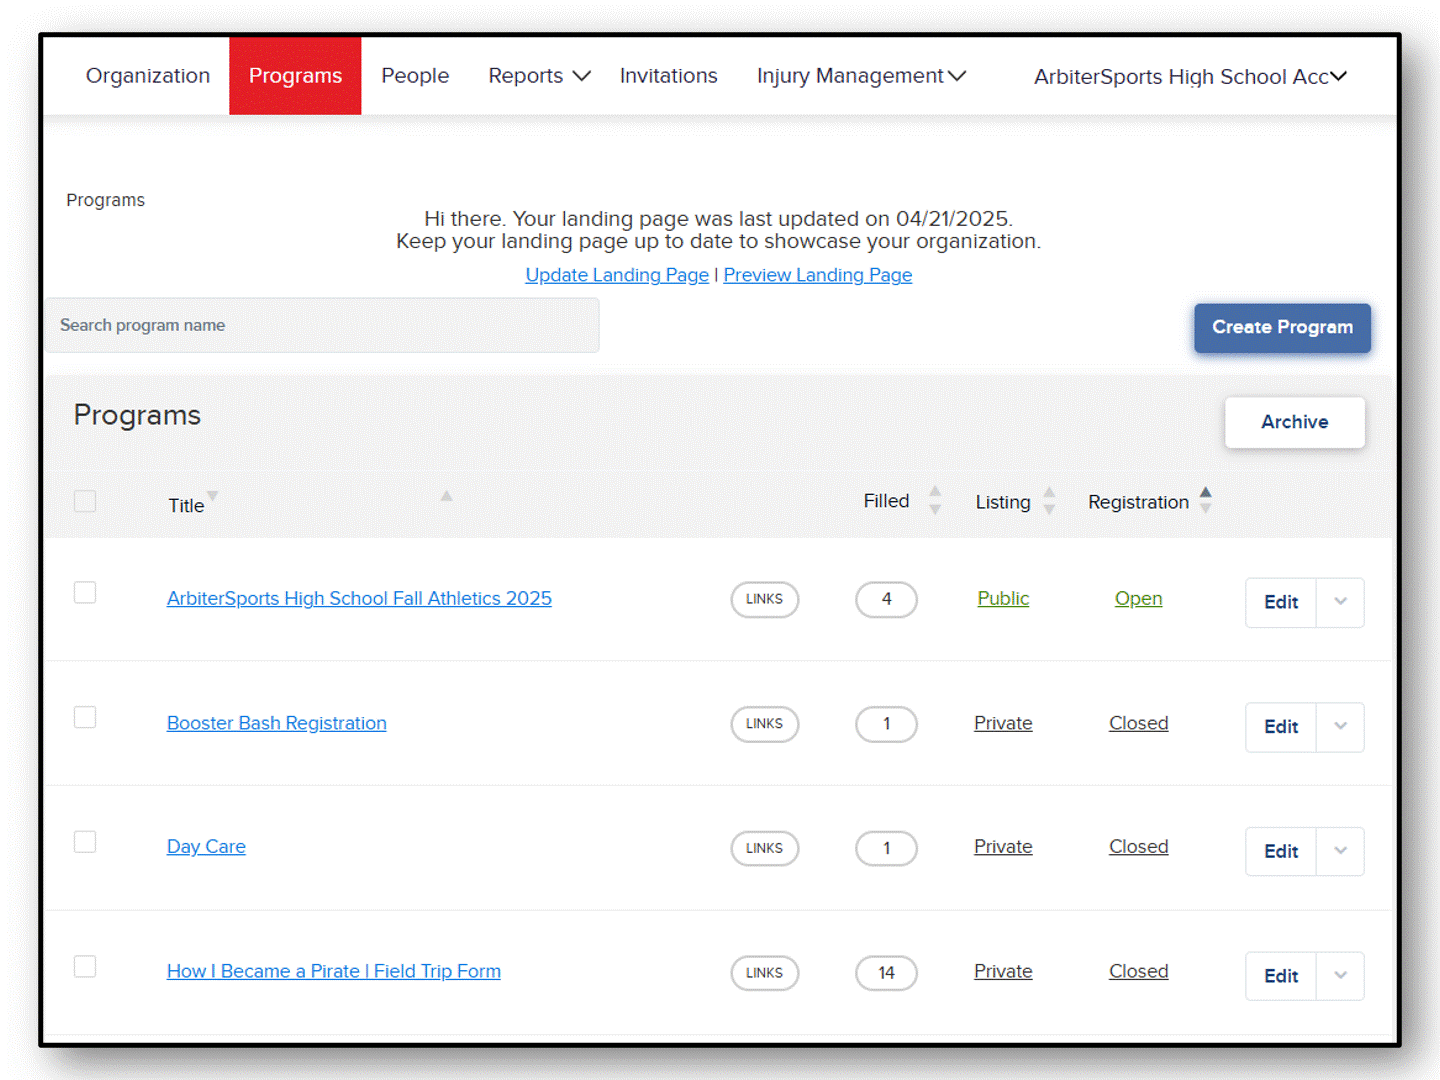
Task: Click LINKS for the Pirate Field Trip Form
Action: pyautogui.click(x=765, y=973)
